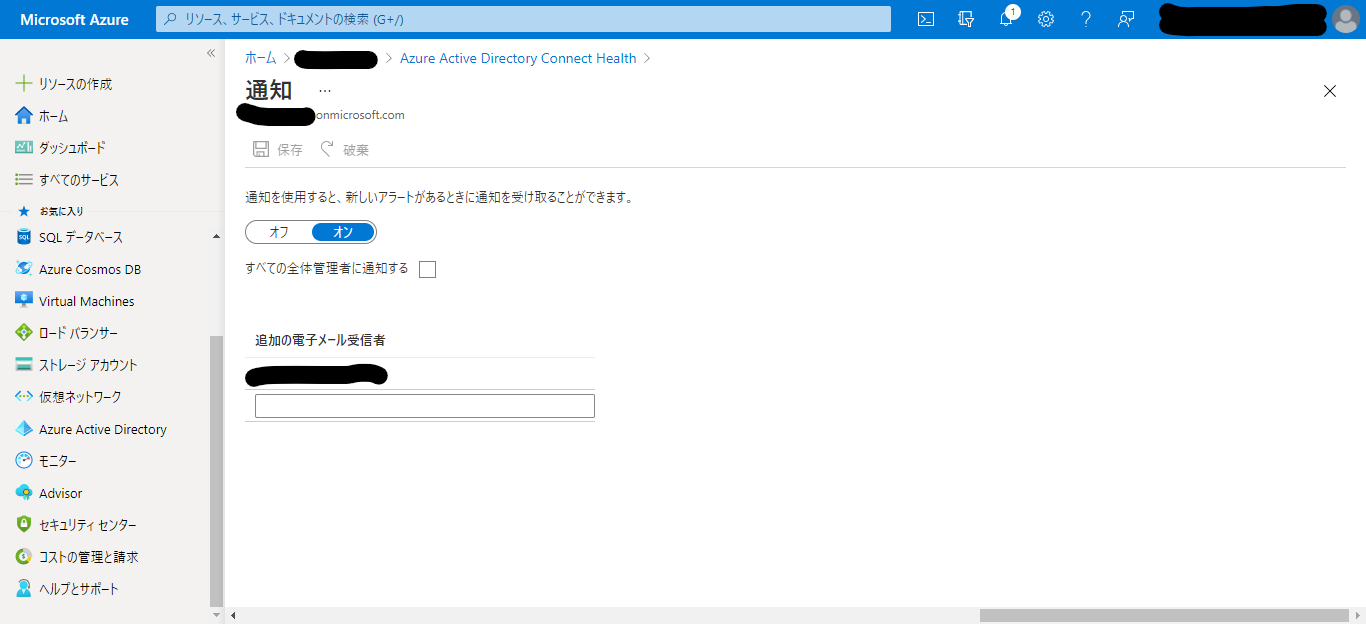Image resolution: width=1366 pixels, height=624 pixels.
Task: Switch notifications to オン
Action: point(344,231)
